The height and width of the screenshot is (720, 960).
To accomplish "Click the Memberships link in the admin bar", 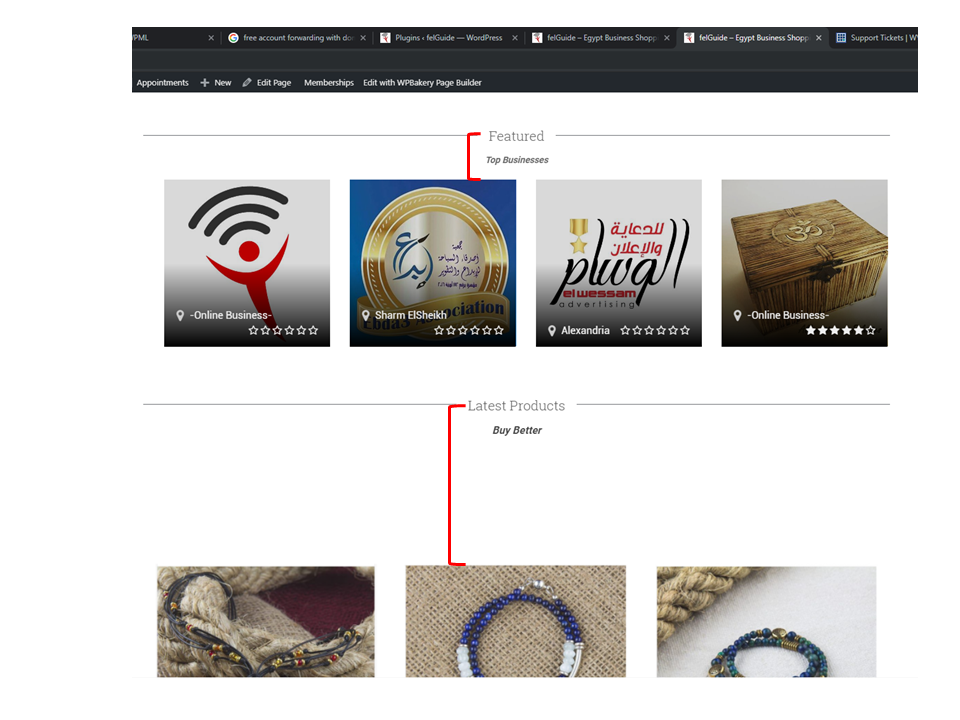I will [328, 83].
